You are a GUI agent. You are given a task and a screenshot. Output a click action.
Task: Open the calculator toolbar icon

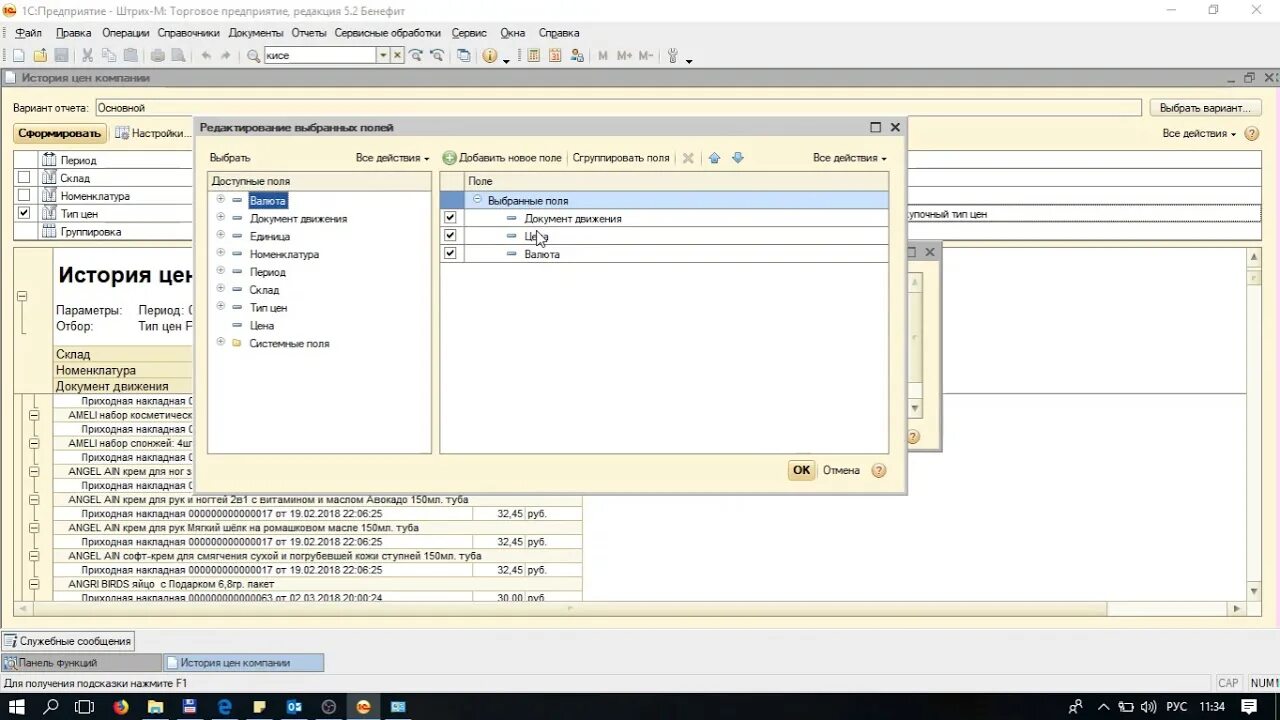(534, 56)
